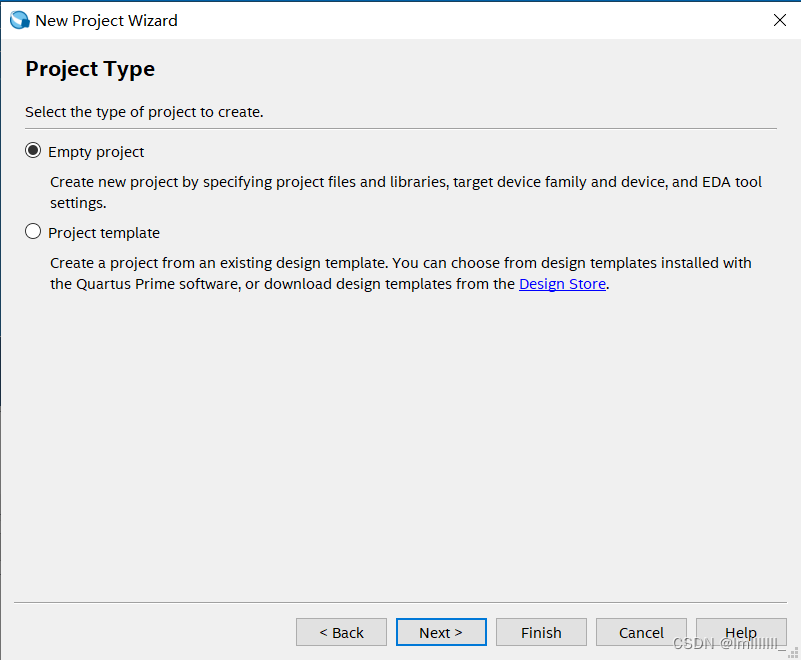Click the New Project Wizard title text

106,20
